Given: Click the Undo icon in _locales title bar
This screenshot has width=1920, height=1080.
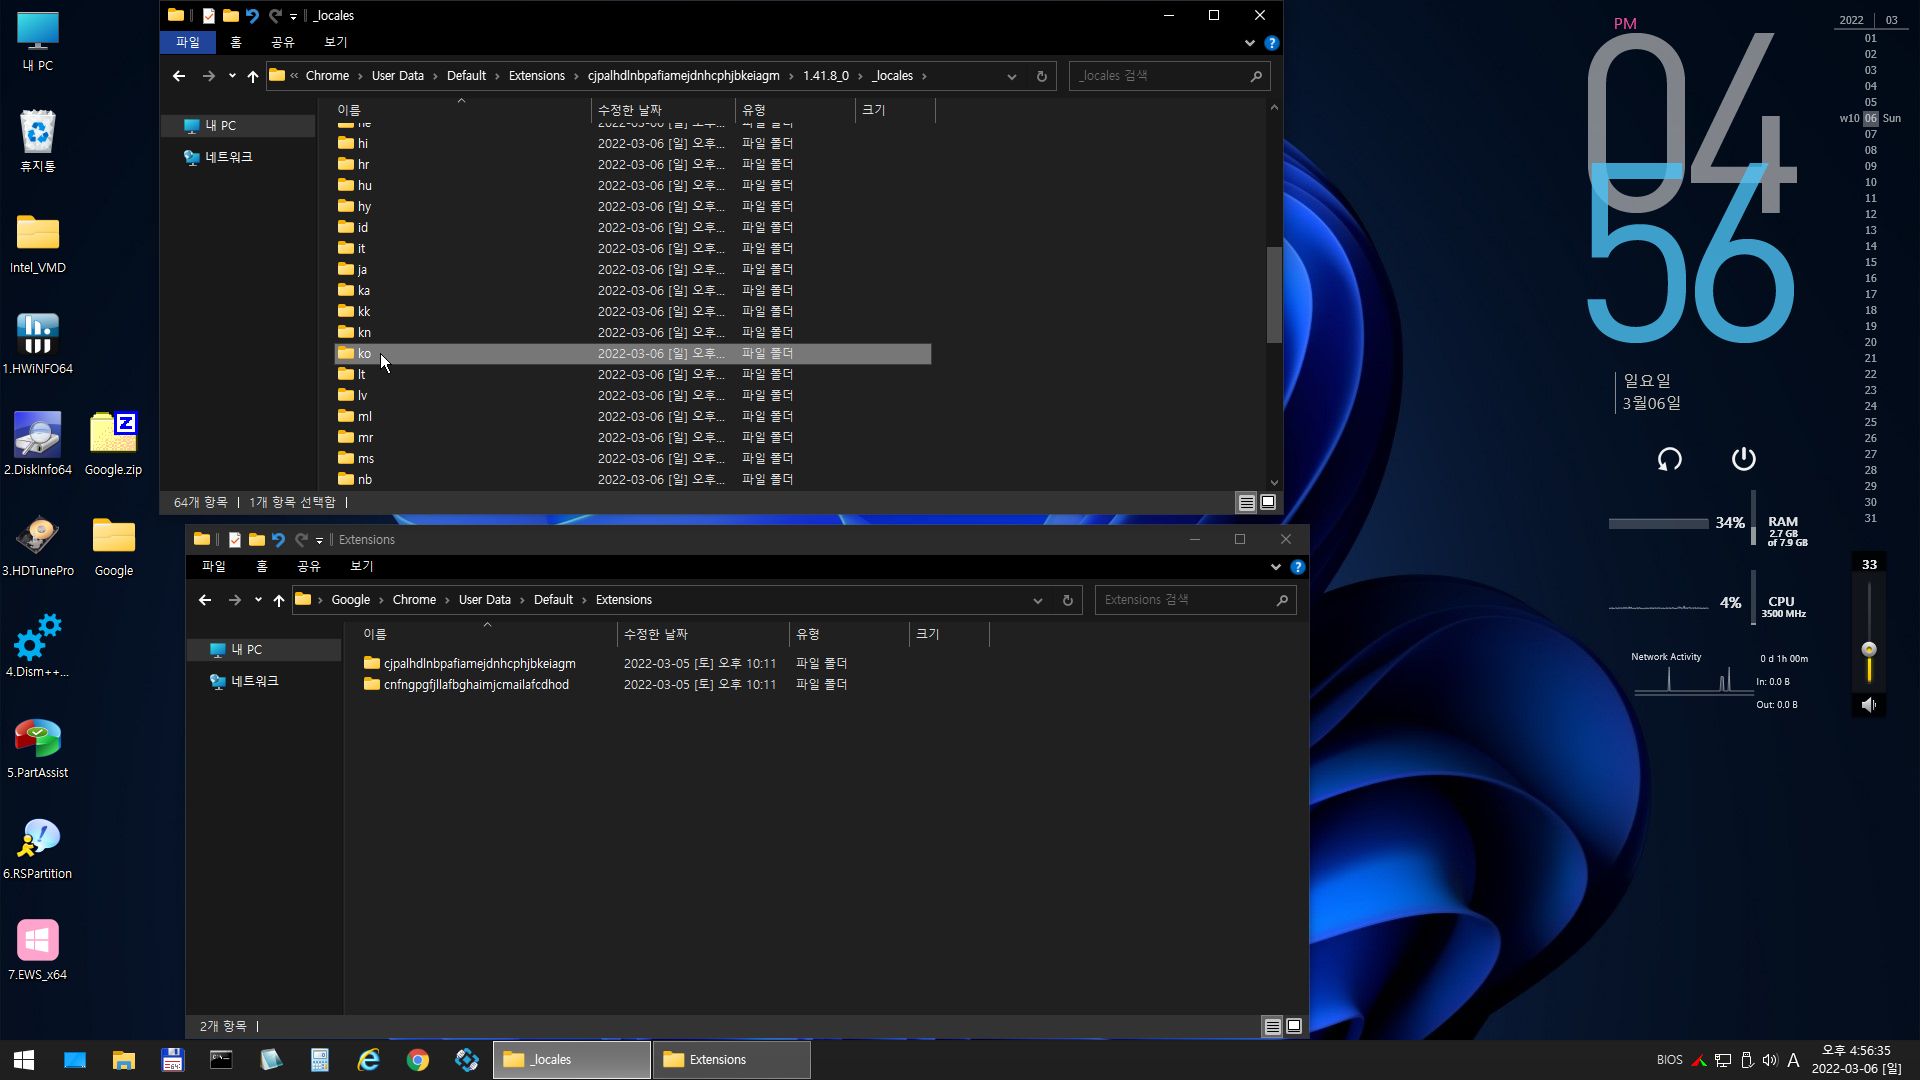Looking at the screenshot, I should [x=252, y=16].
